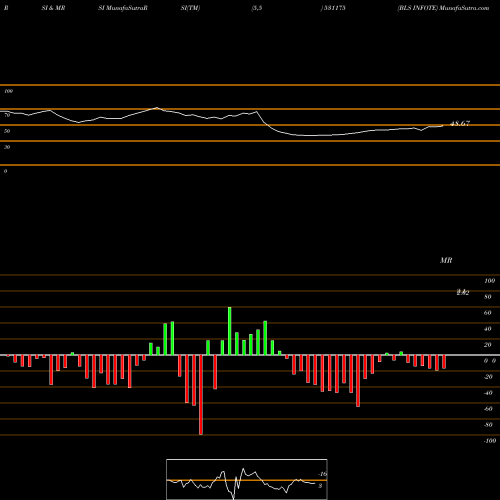Click the 40 label on the MR axis

click(x=487, y=329)
